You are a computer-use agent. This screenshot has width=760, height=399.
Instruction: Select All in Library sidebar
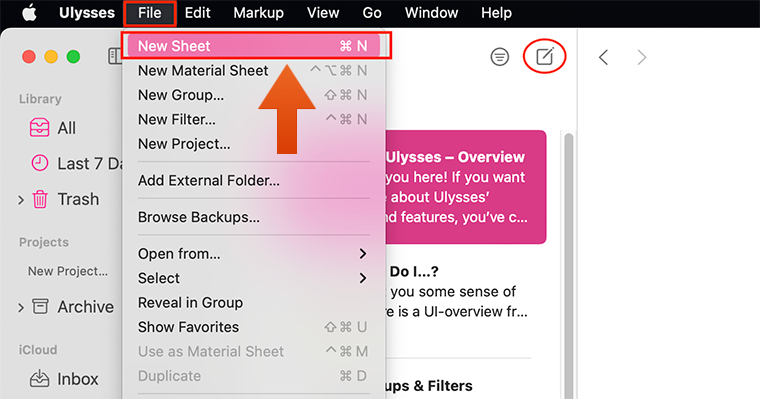click(x=66, y=128)
